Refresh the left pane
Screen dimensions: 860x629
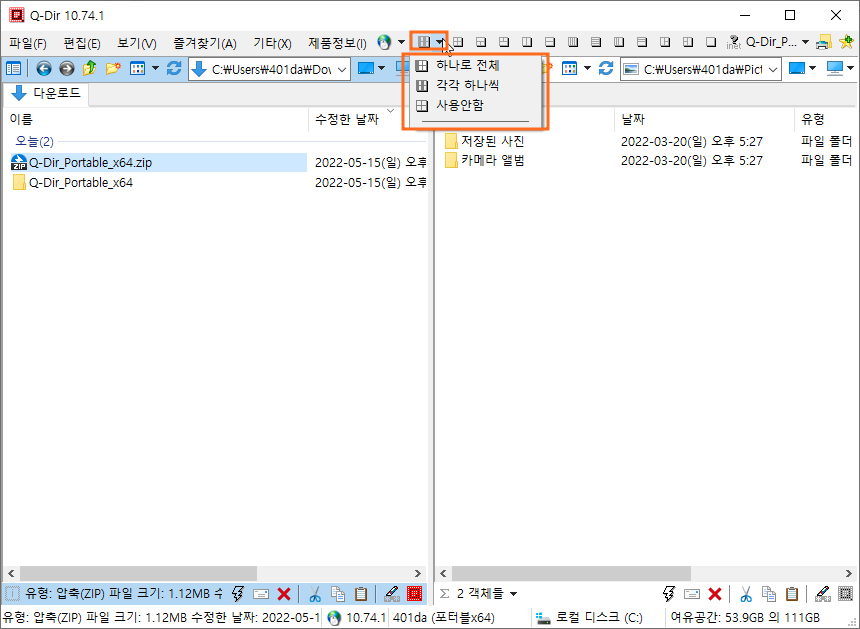coord(174,69)
